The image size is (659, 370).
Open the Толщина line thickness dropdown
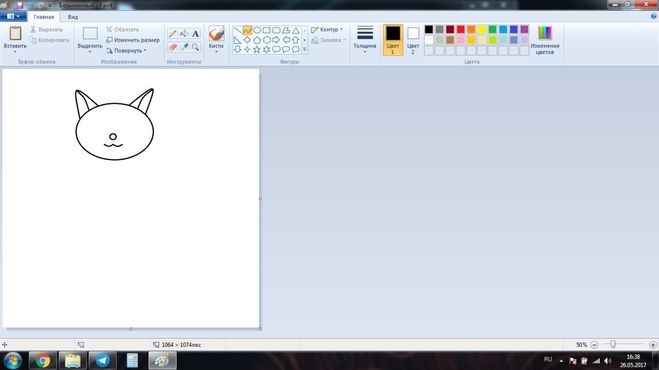365,39
